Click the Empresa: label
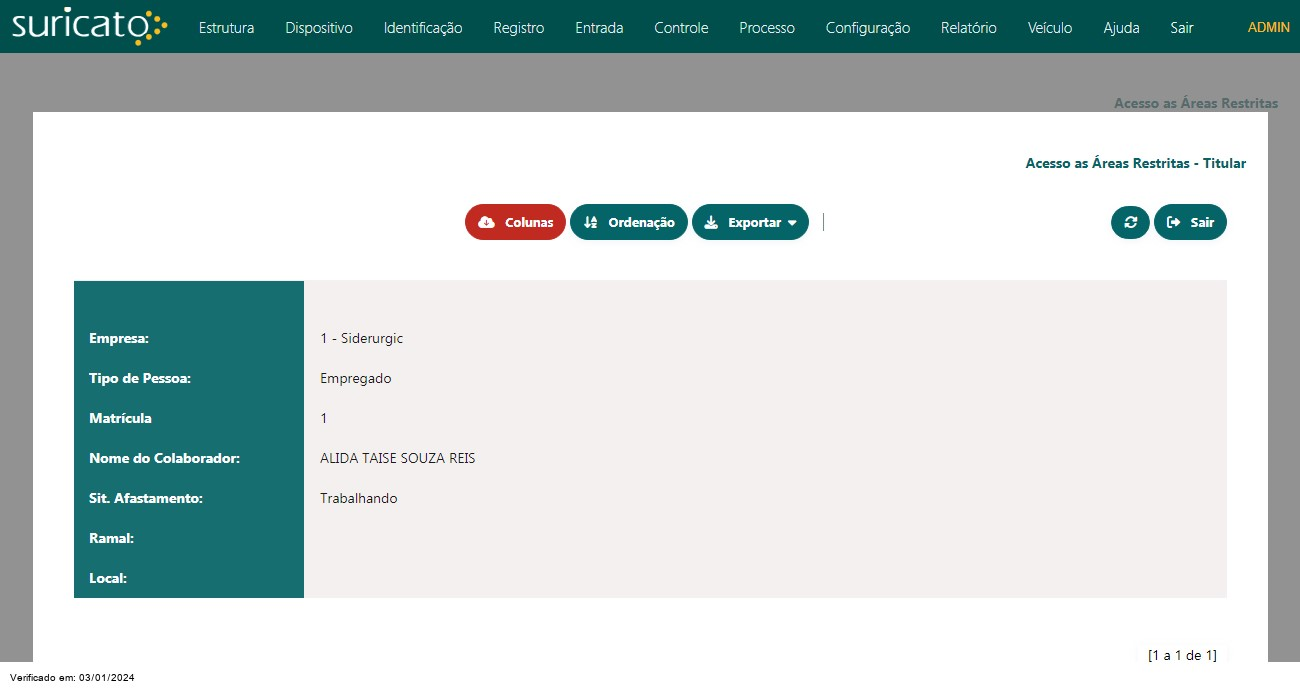Image resolution: width=1300 pixels, height=692 pixels. [x=119, y=338]
